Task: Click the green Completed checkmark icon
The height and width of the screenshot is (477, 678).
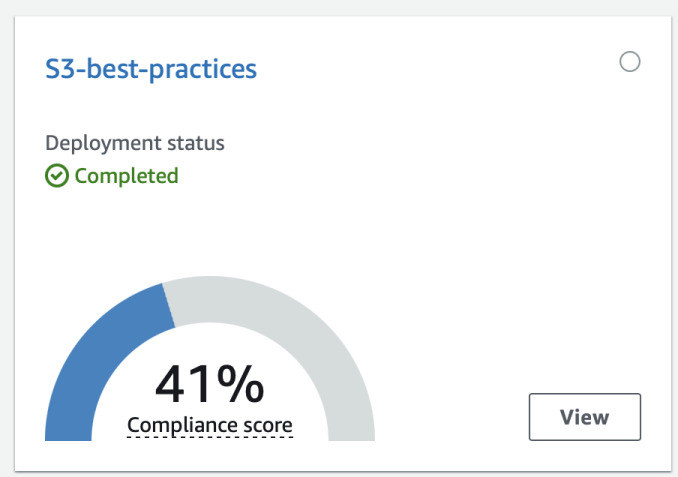Action: point(58,177)
